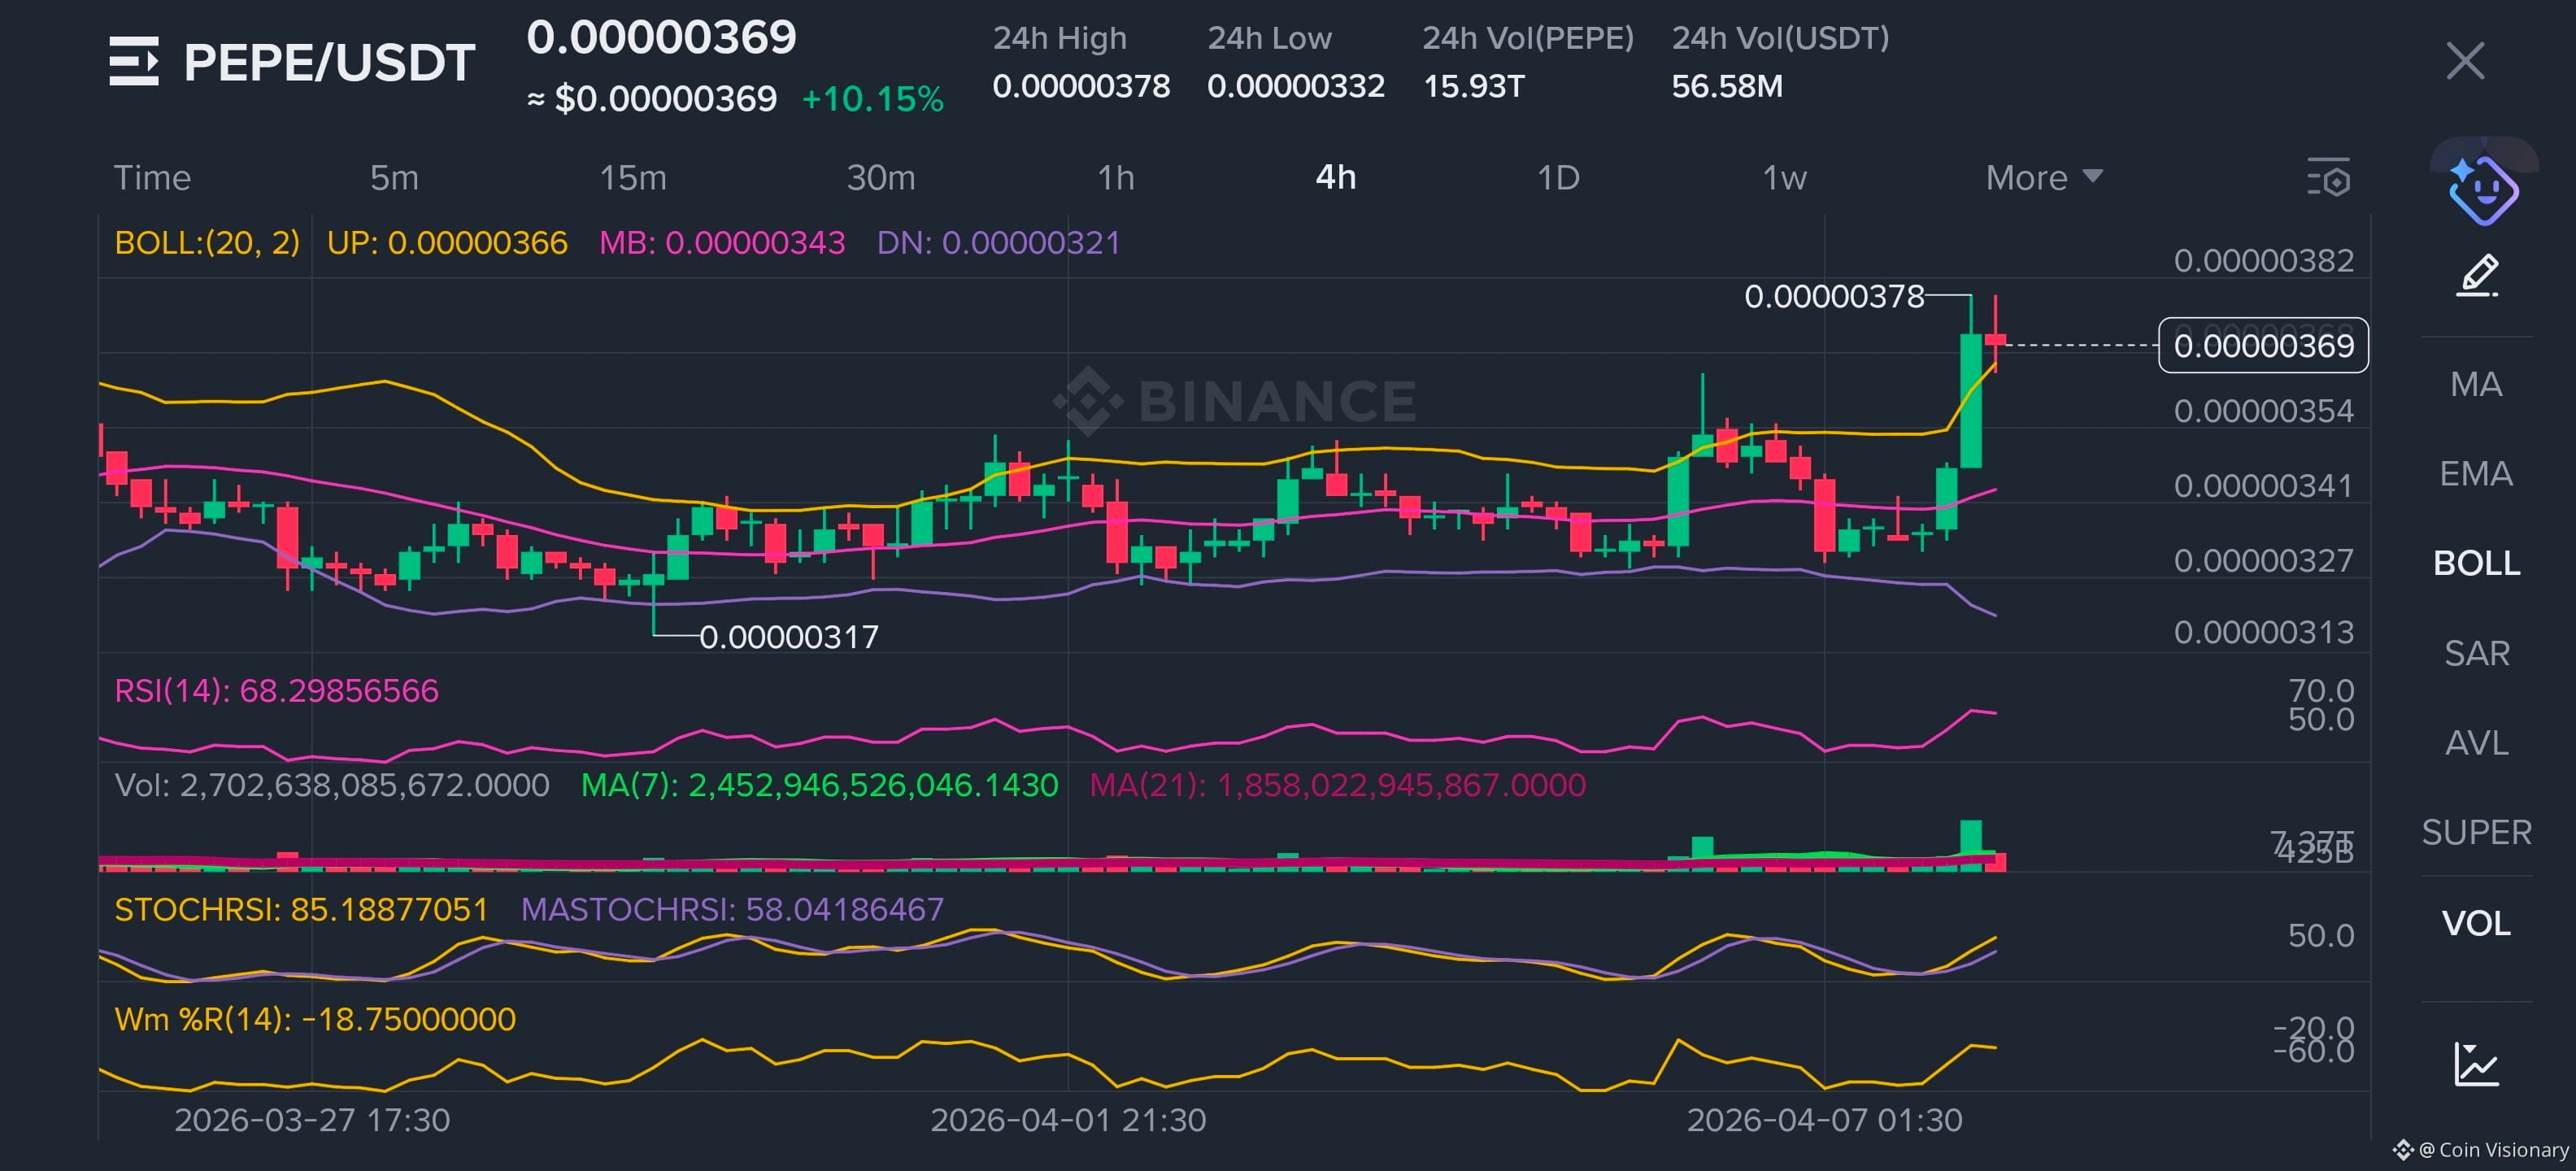
Task: Click the MB: 0.00000343 band value
Action: (722, 243)
